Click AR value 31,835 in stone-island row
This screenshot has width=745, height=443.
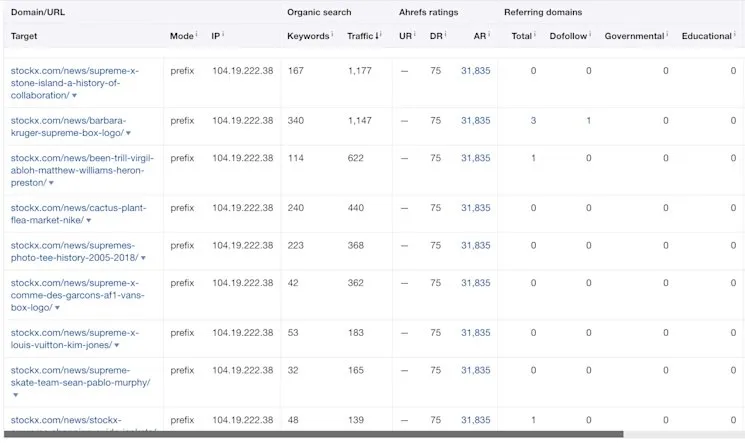click(476, 70)
